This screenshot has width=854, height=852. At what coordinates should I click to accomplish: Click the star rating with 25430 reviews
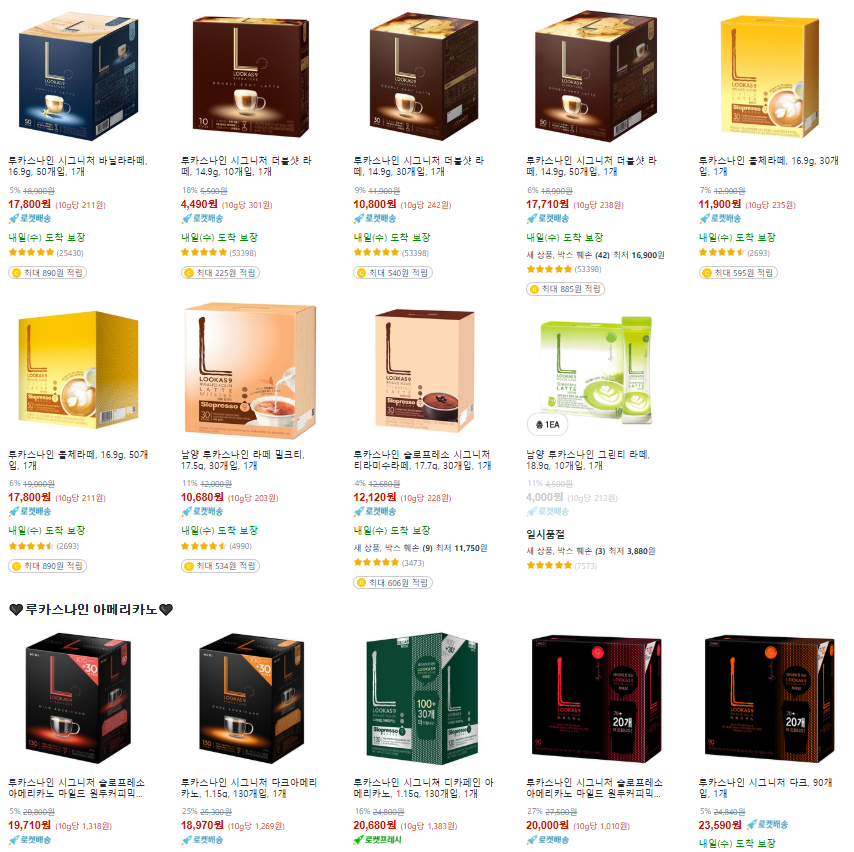point(31,252)
